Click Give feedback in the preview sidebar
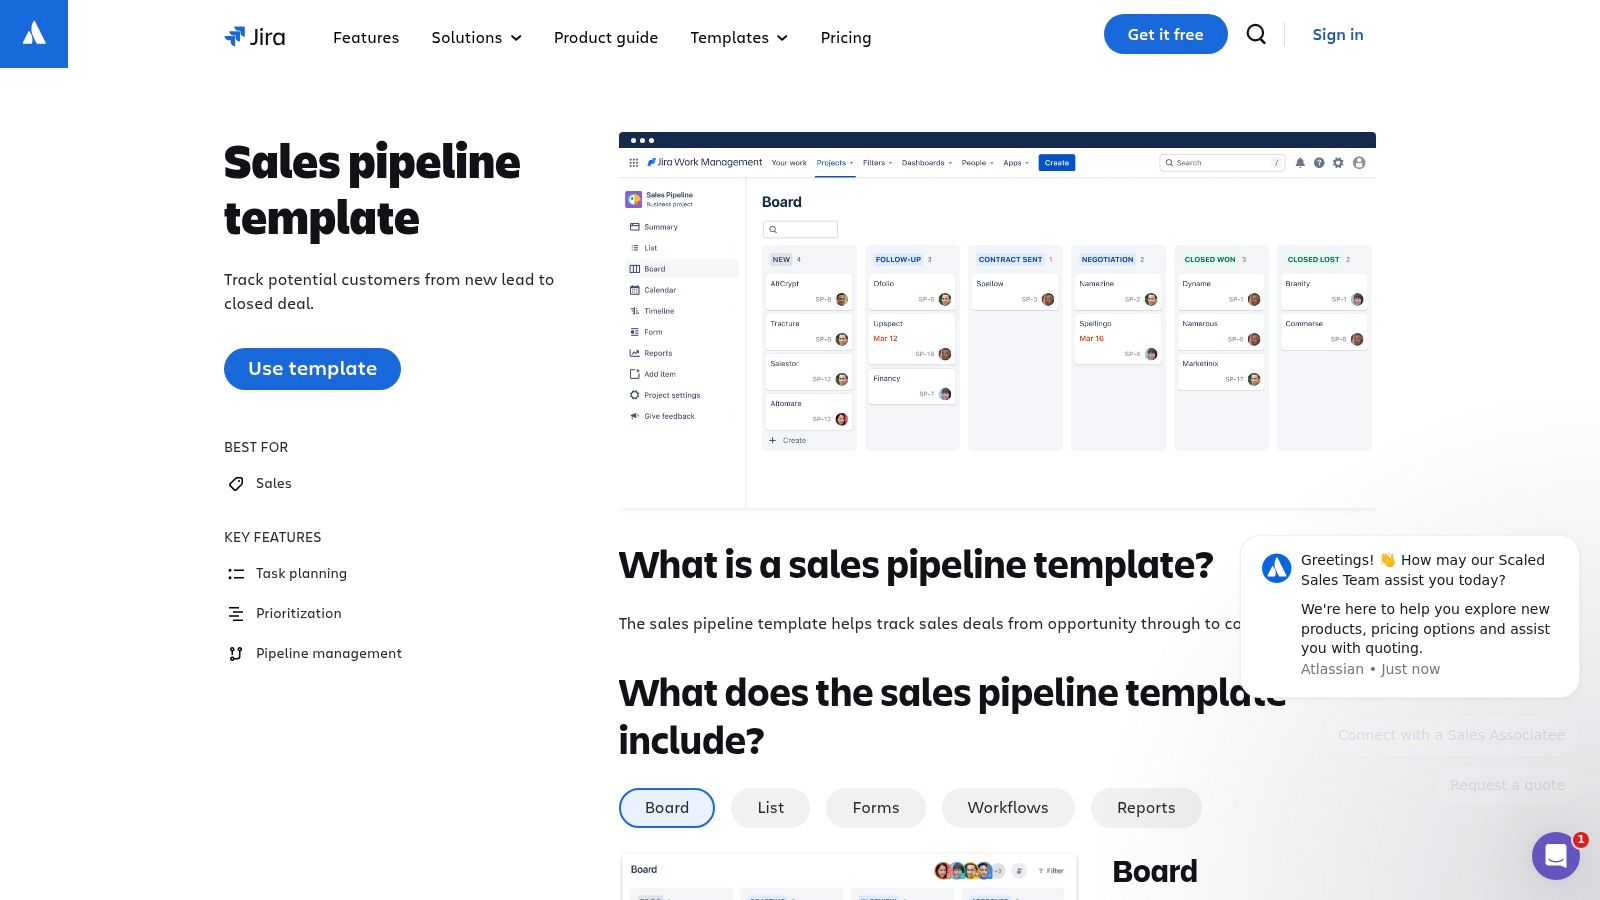This screenshot has height=900, width=1600. pos(682,416)
